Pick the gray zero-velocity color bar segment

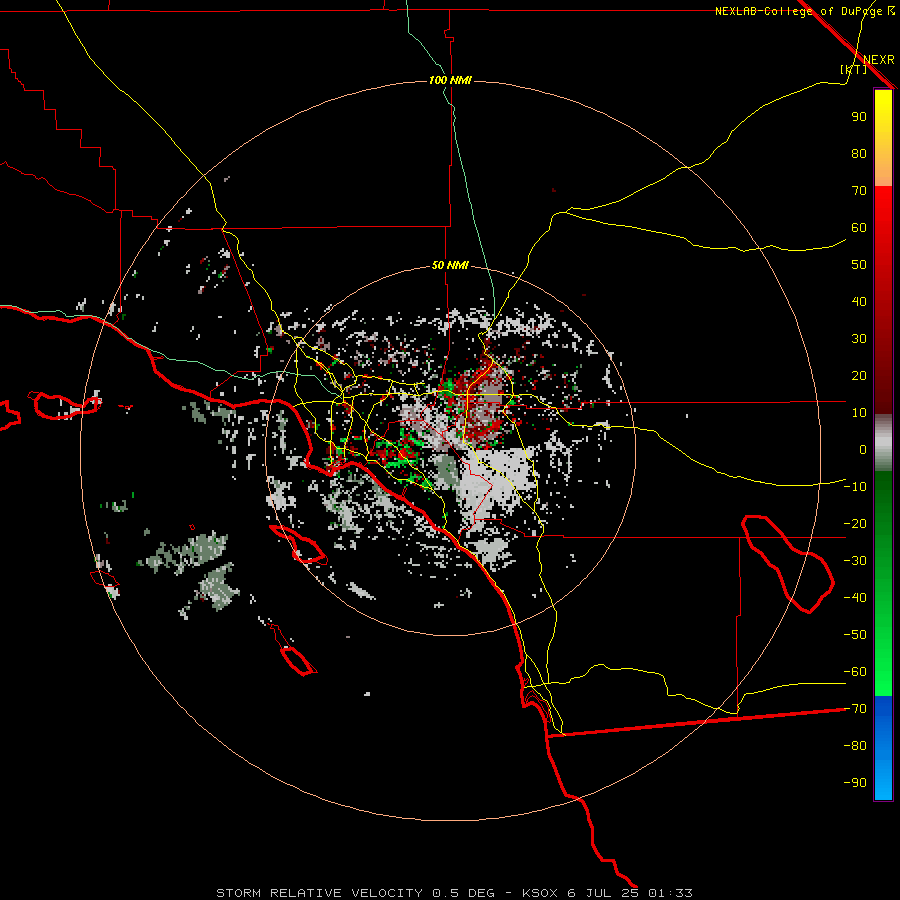coord(883,443)
